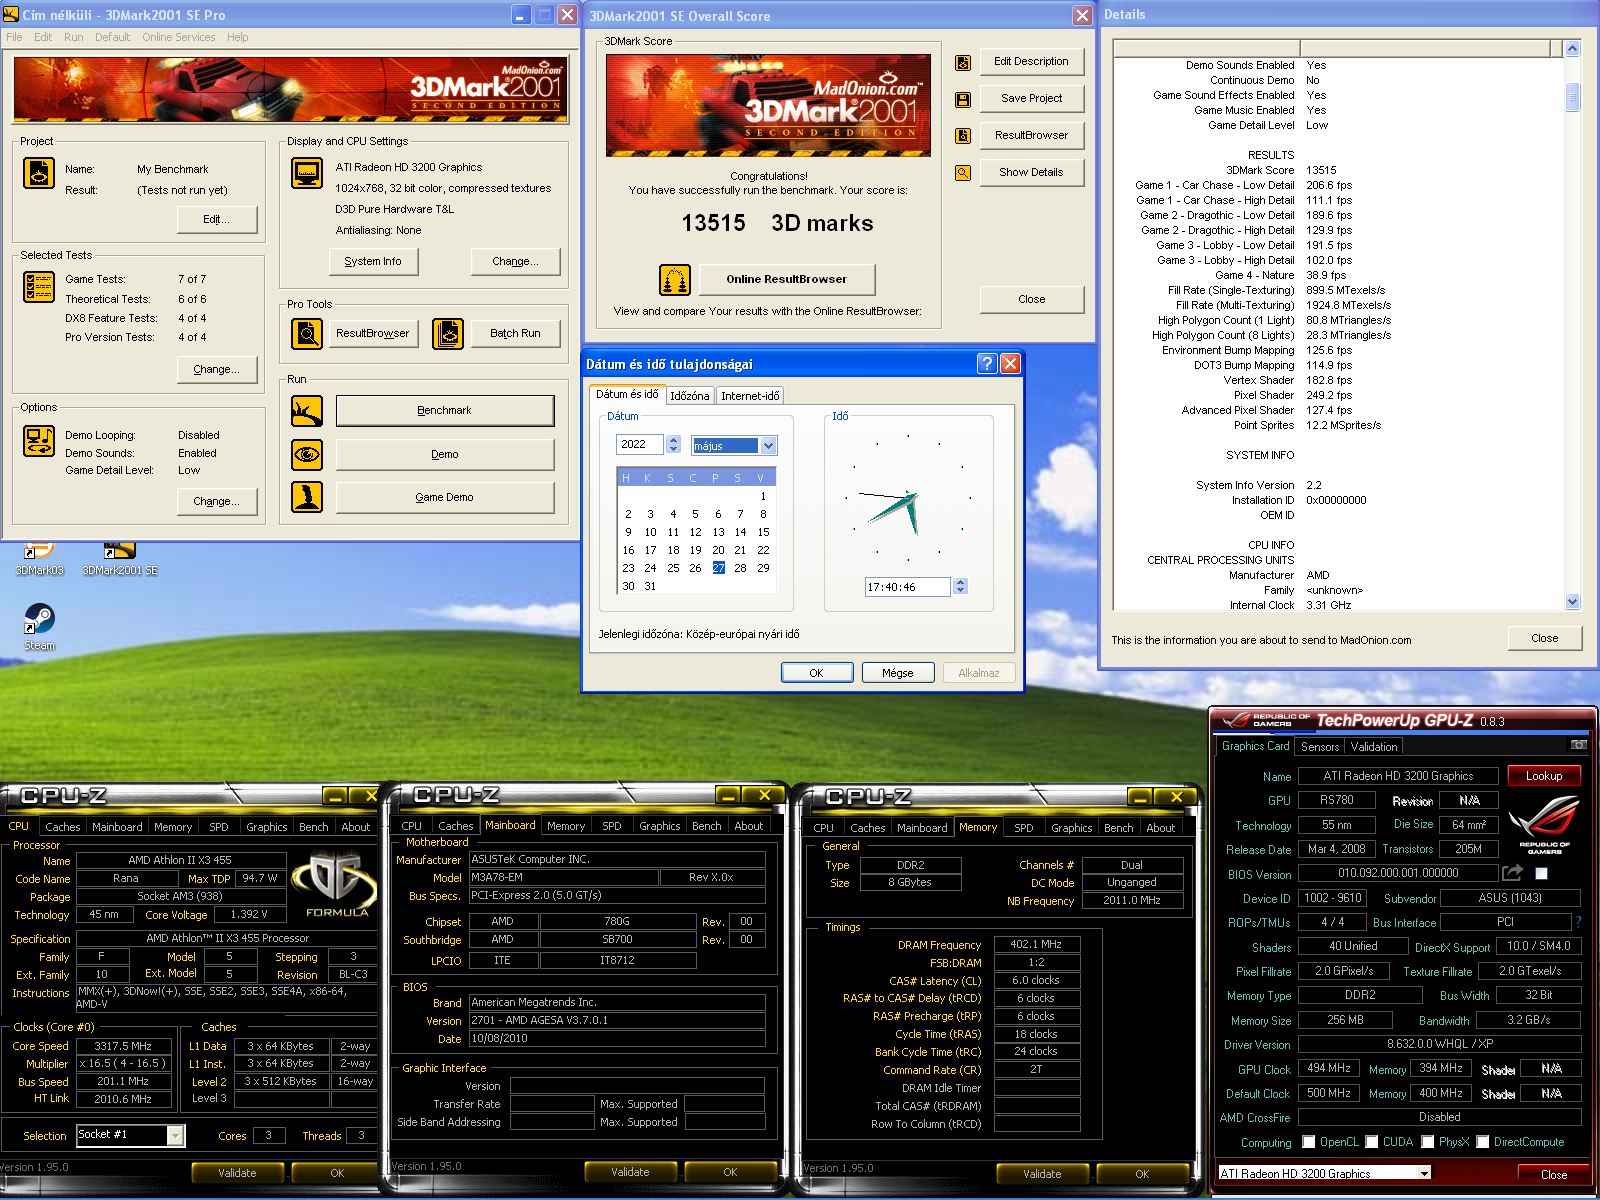The width and height of the screenshot is (1600, 1200).
Task: Open the ATI Radeon HD 3200 card dropdown
Action: click(1424, 1173)
